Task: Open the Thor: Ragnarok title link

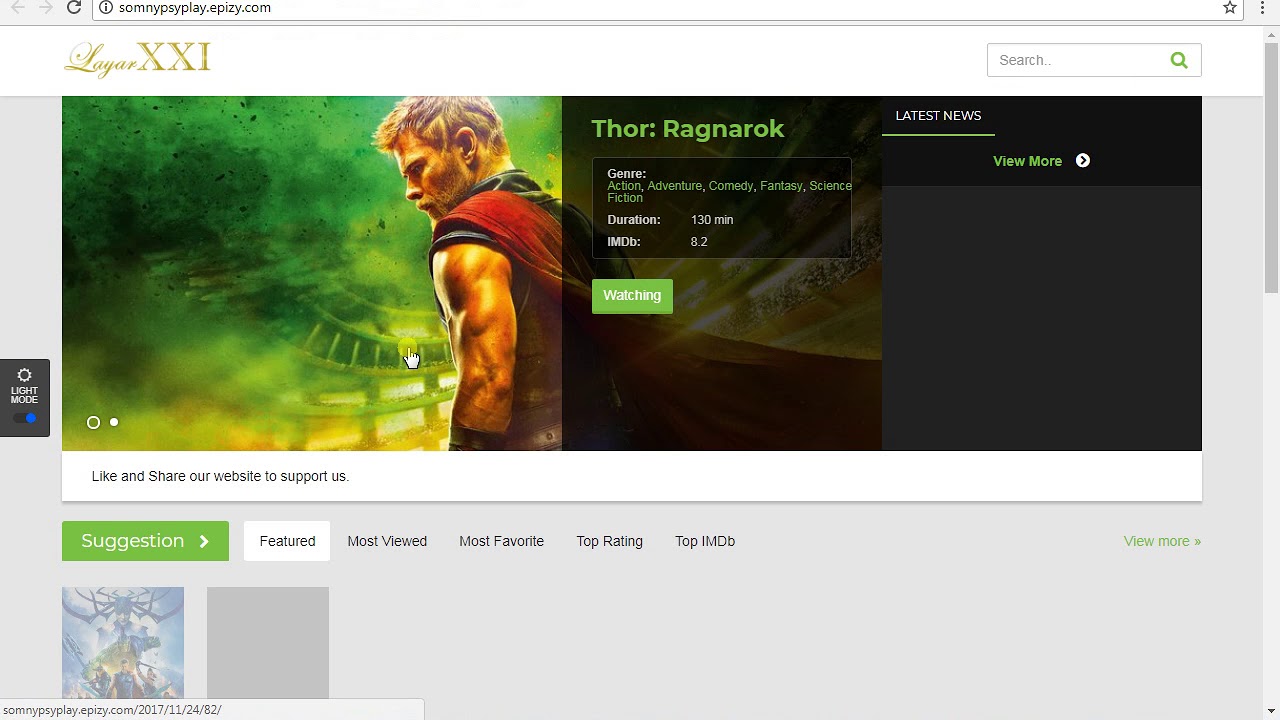Action: pos(688,129)
